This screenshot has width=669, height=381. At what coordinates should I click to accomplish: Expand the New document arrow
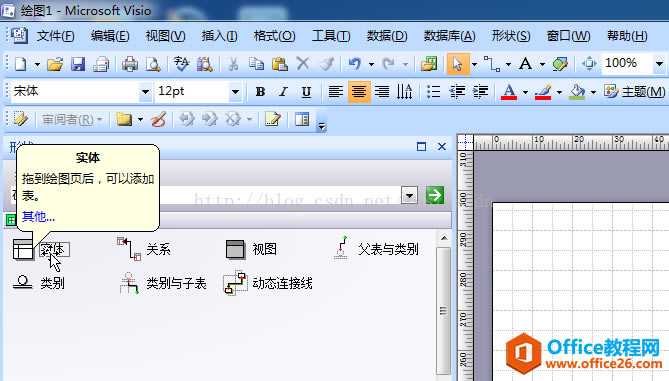tap(37, 65)
